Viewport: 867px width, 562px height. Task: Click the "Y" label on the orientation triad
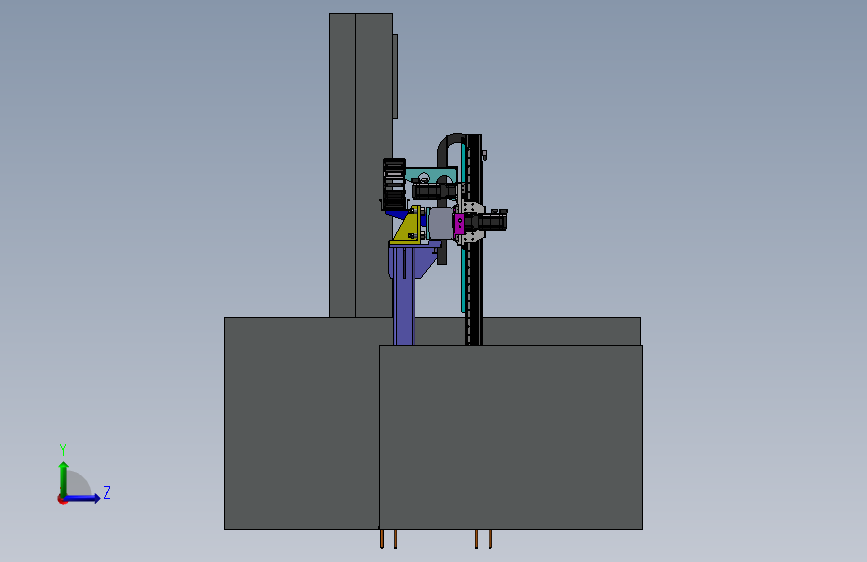coord(63,449)
